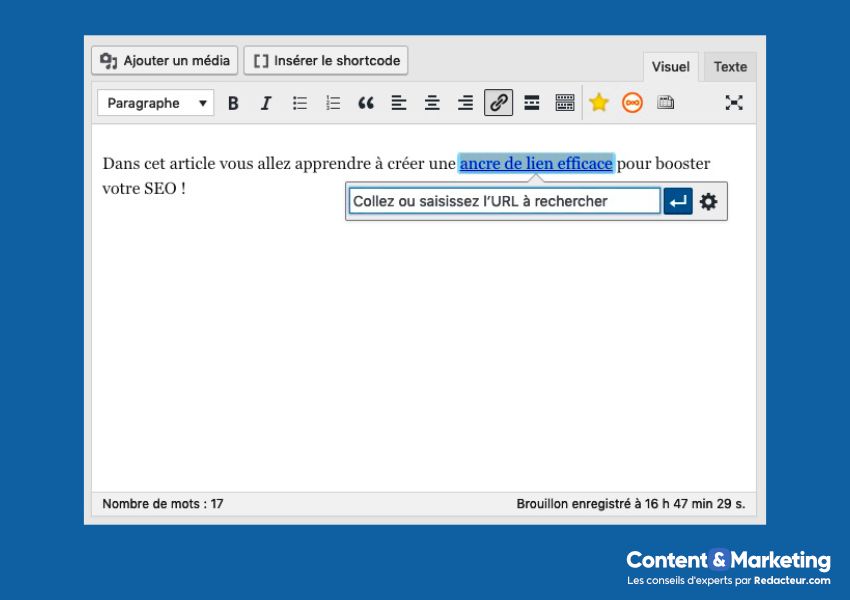Image resolution: width=850 pixels, height=600 pixels.
Task: Select the Visuel editor tab
Action: [x=670, y=67]
